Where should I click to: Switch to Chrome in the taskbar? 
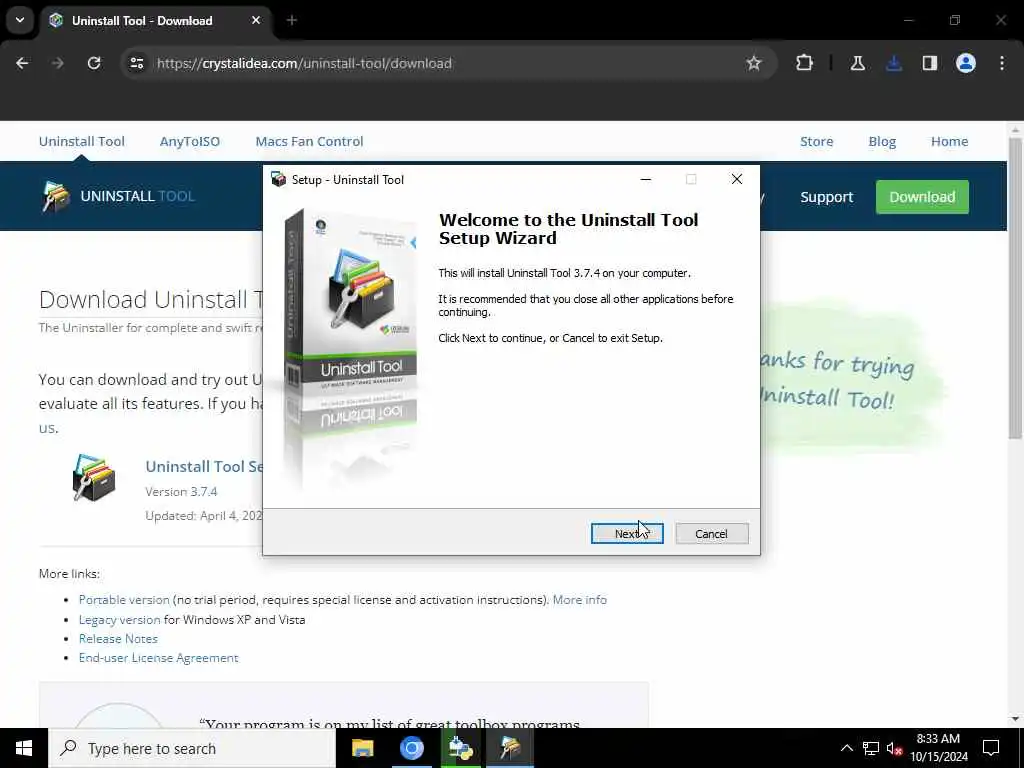(411, 748)
